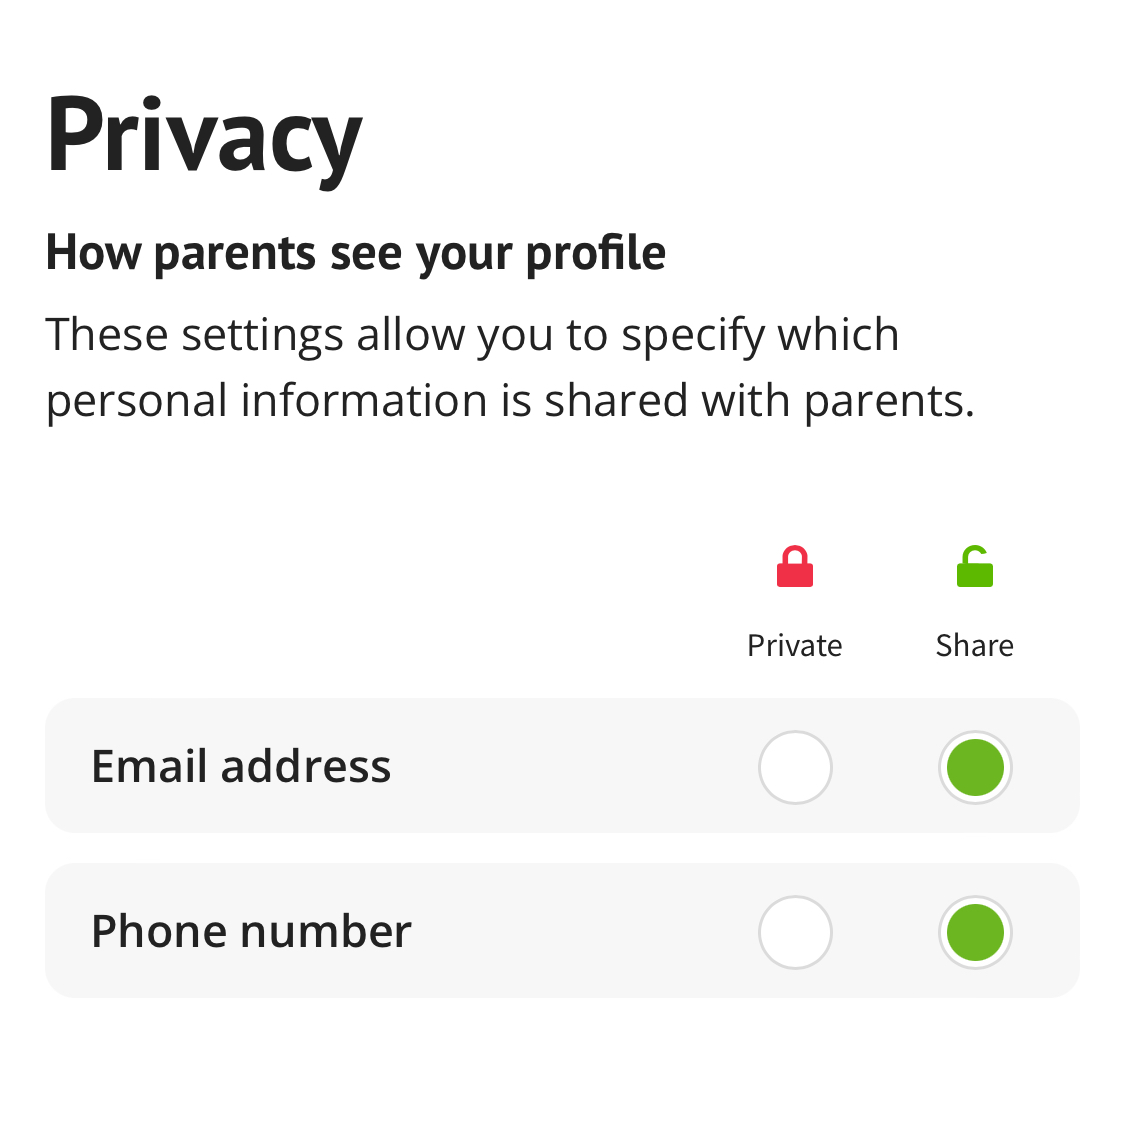Image resolution: width=1125 pixels, height=1141 pixels.
Task: Click the word 'profile' in the subheading
Action: point(596,255)
